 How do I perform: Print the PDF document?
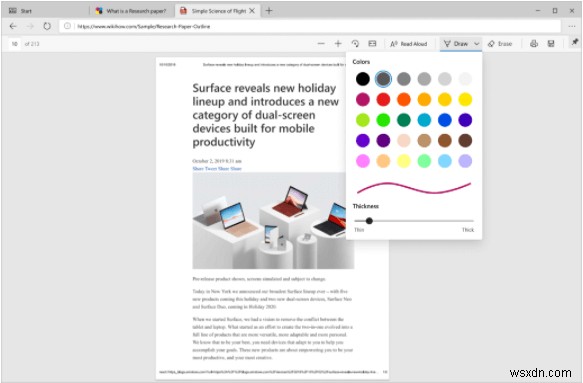[x=534, y=44]
